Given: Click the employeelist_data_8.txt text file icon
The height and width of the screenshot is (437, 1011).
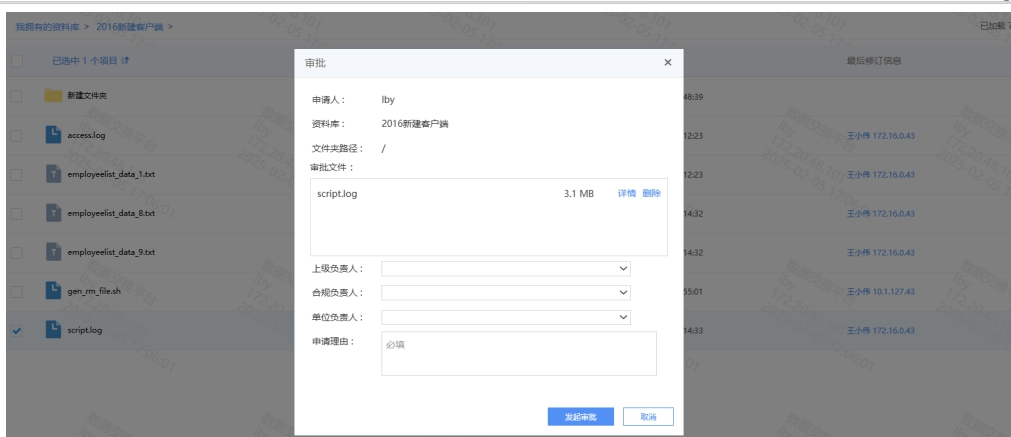Looking at the screenshot, I should click(53, 213).
